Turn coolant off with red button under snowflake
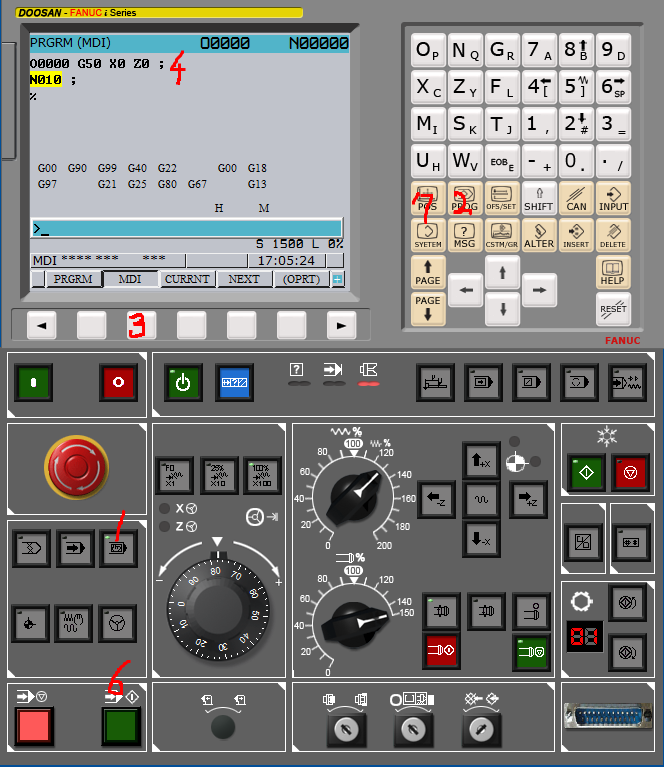Viewport: 664px width, 767px height. 630,473
